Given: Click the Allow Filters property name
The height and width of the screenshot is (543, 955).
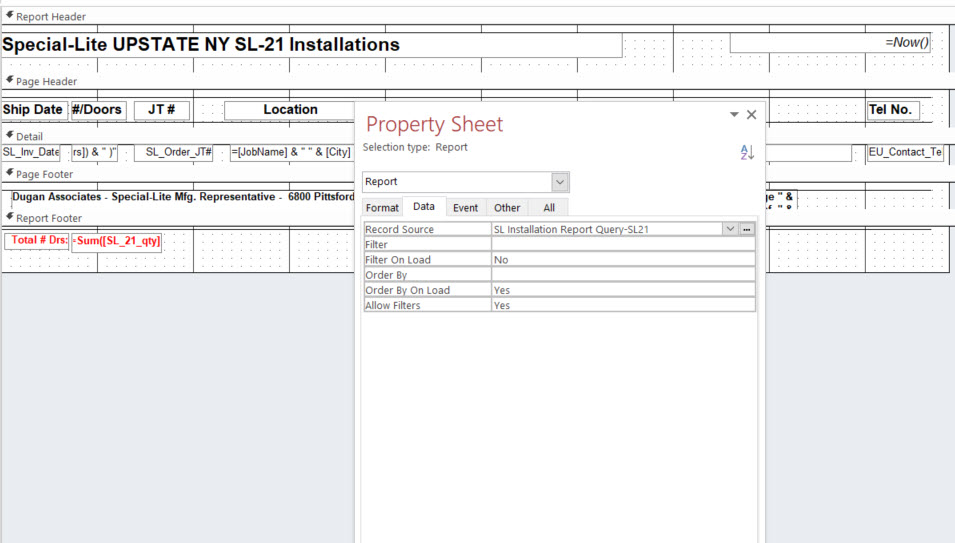Looking at the screenshot, I should point(427,306).
